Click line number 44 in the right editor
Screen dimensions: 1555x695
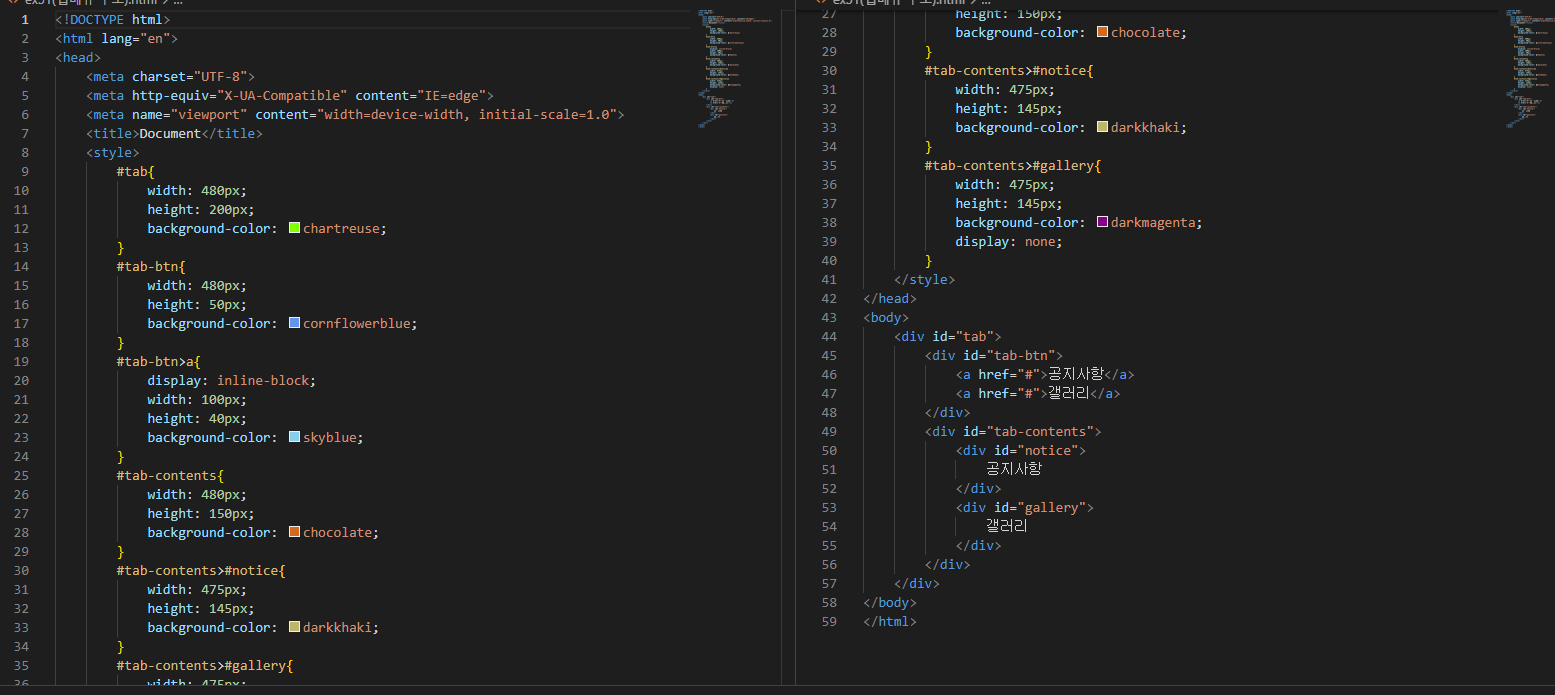pyautogui.click(x=828, y=336)
